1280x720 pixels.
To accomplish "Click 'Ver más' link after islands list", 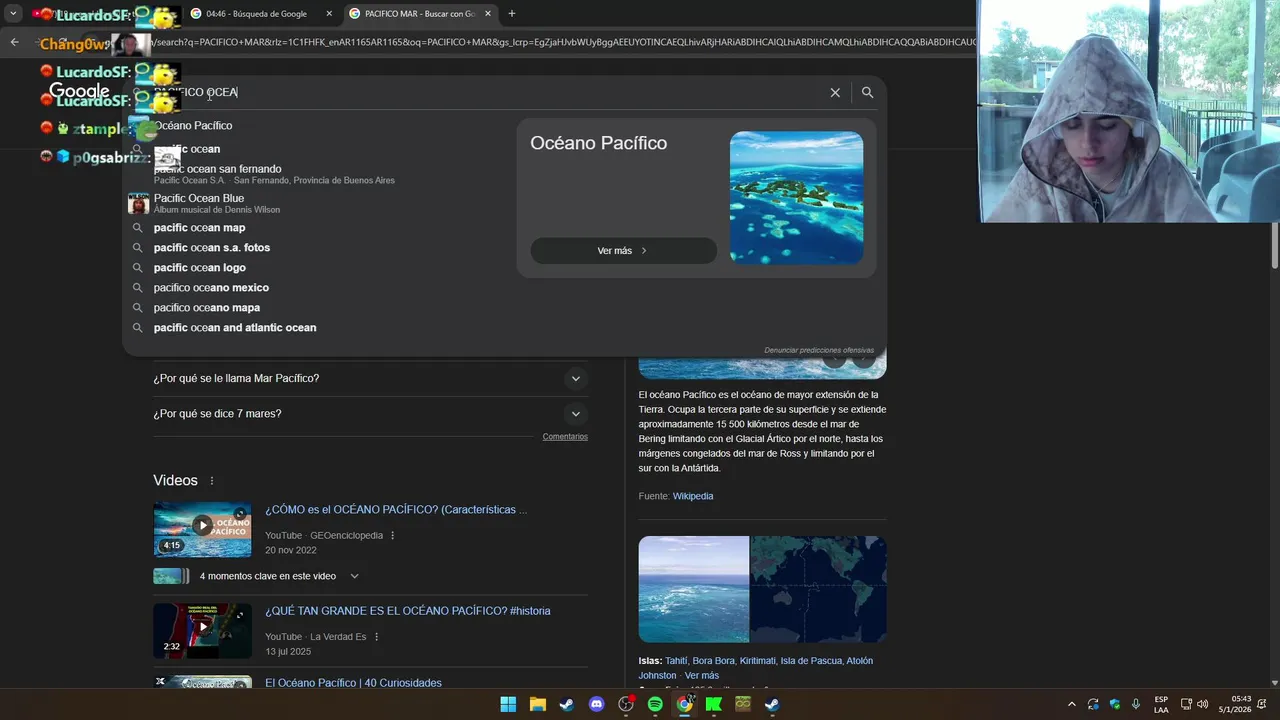I will [x=702, y=676].
